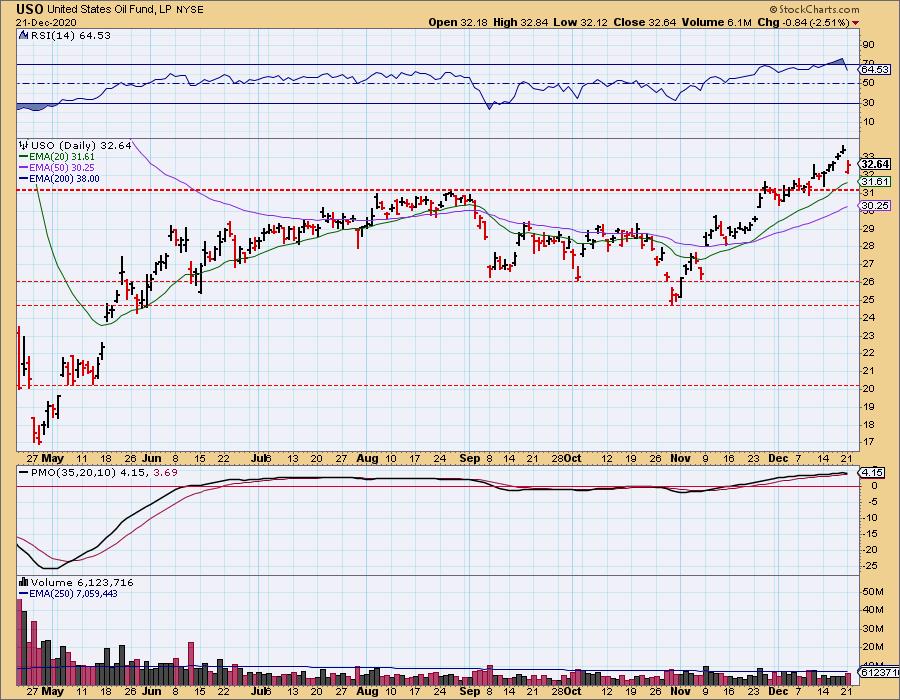900x700 pixels.
Task: Click the 'Open 32.18' value
Action: coord(459,22)
